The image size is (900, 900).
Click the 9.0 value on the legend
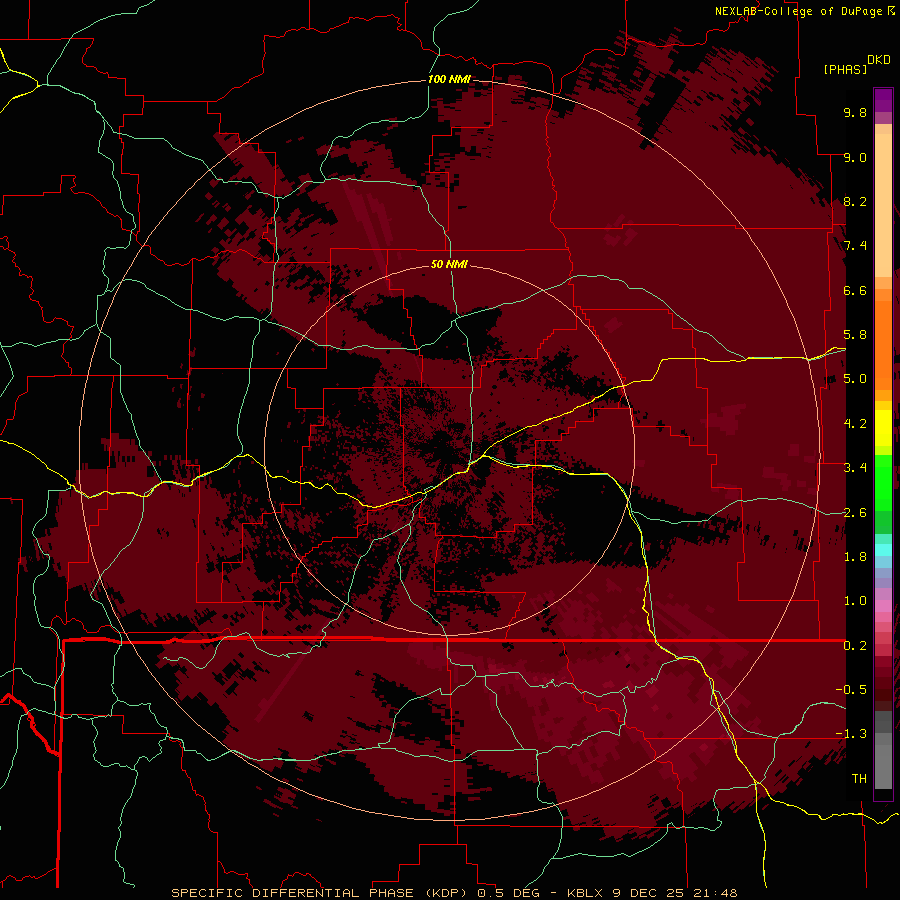pos(855,157)
